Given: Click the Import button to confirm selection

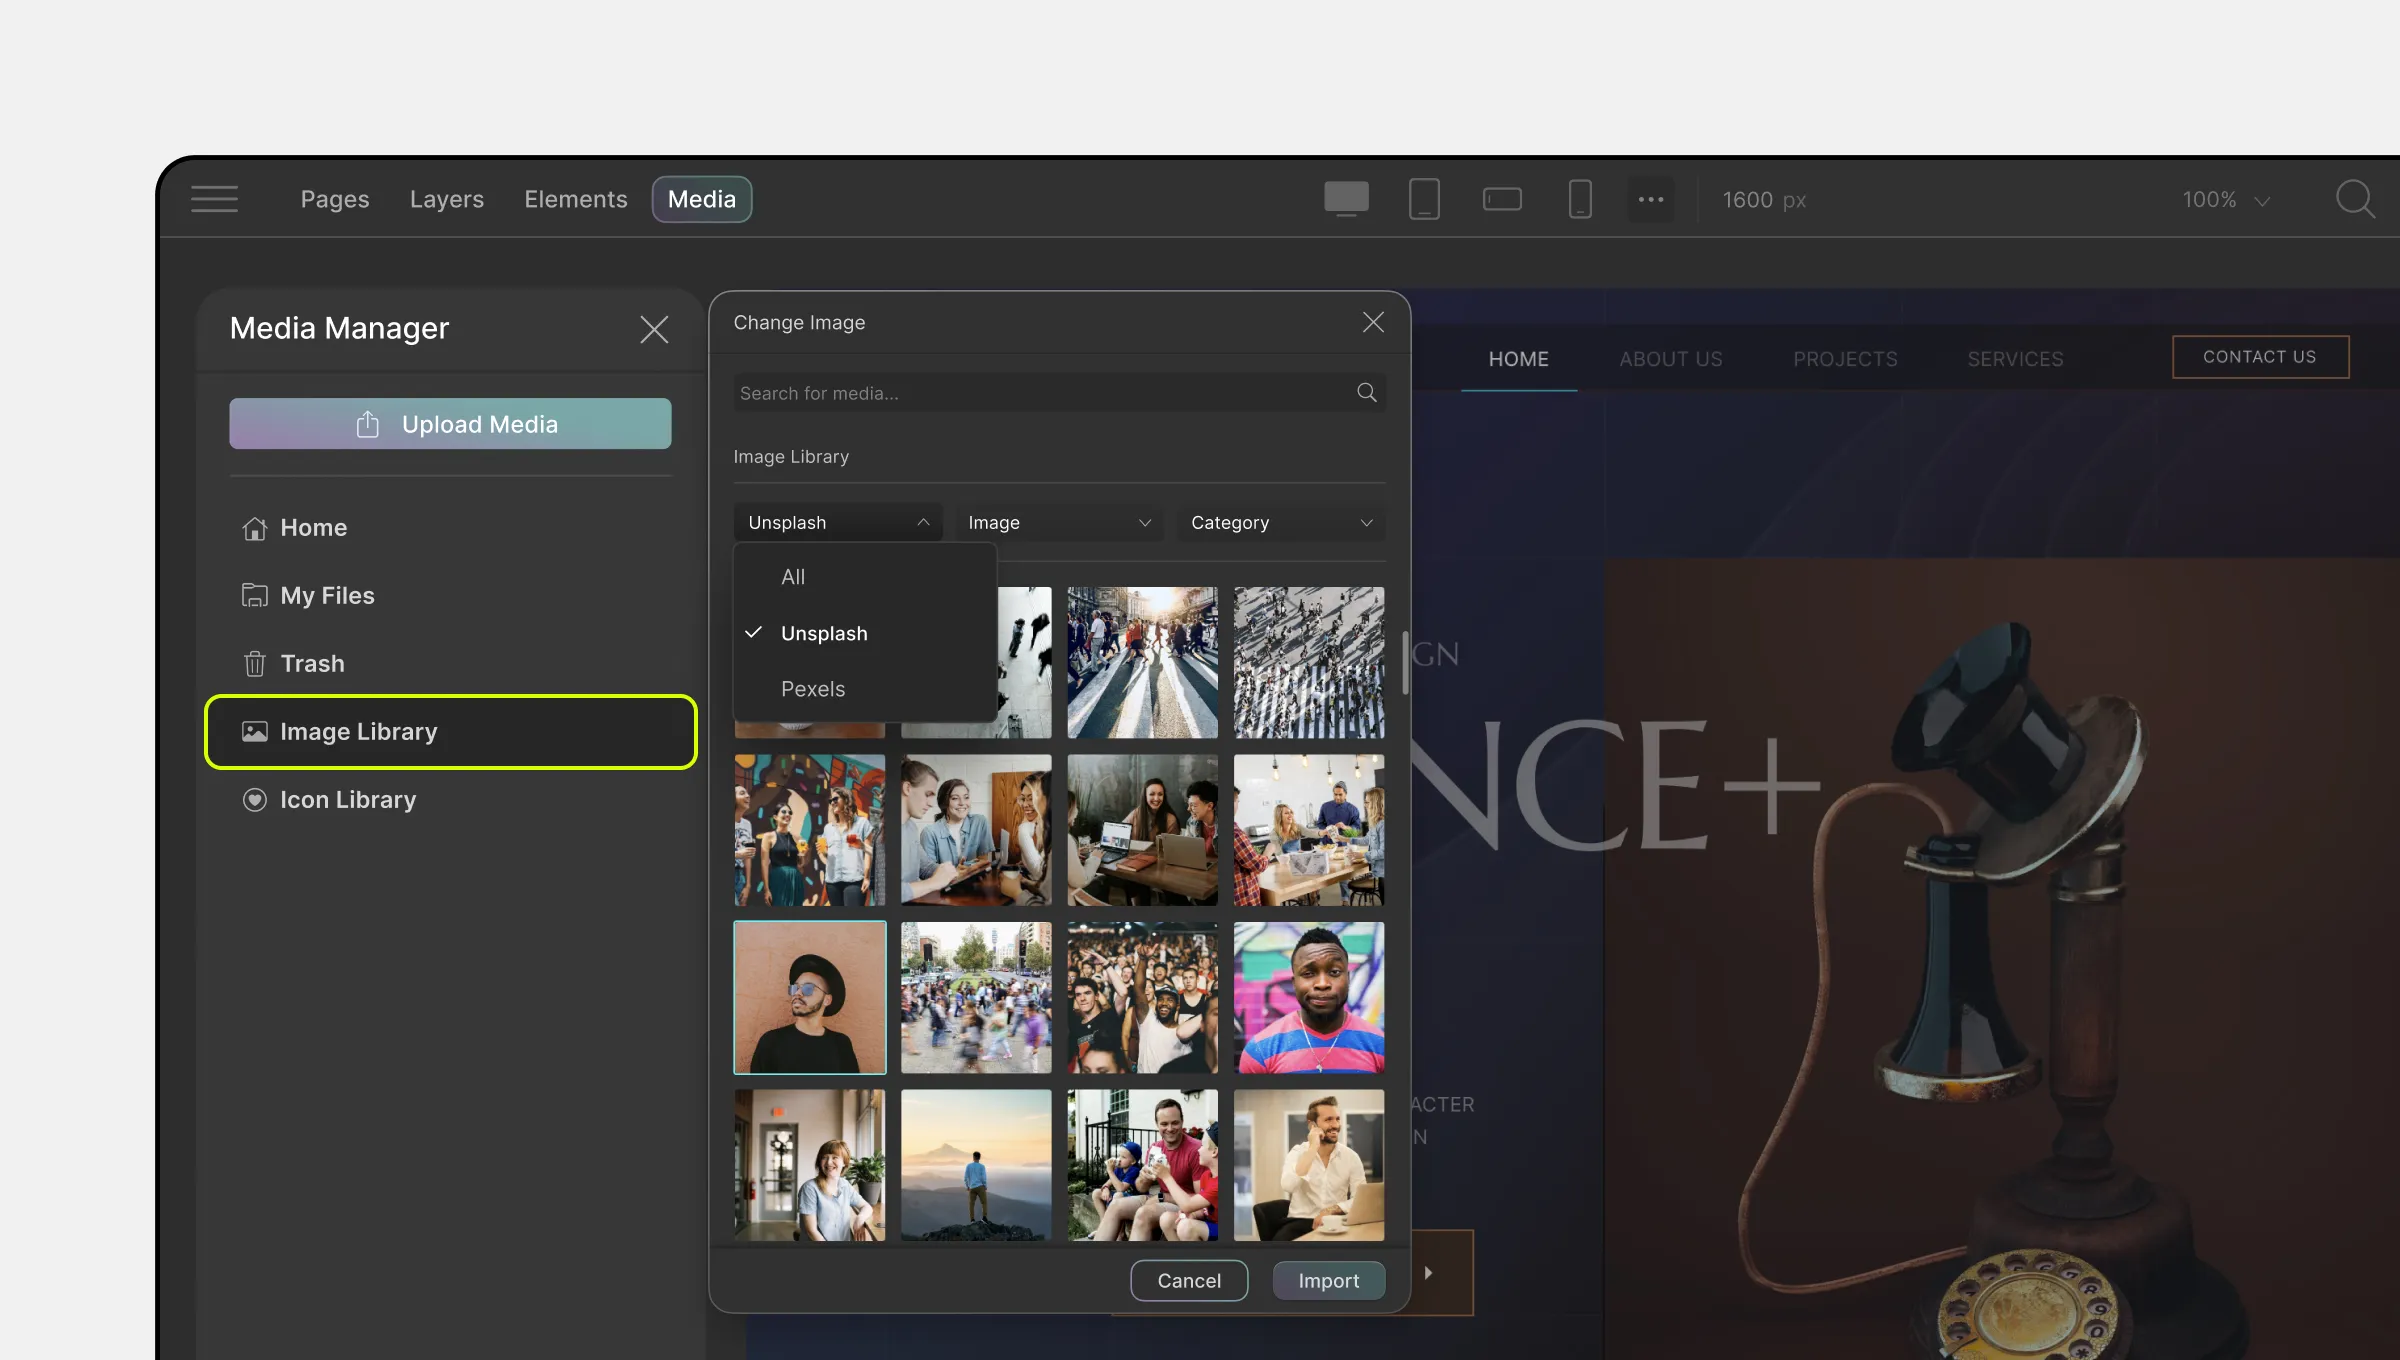Looking at the screenshot, I should click(1329, 1279).
